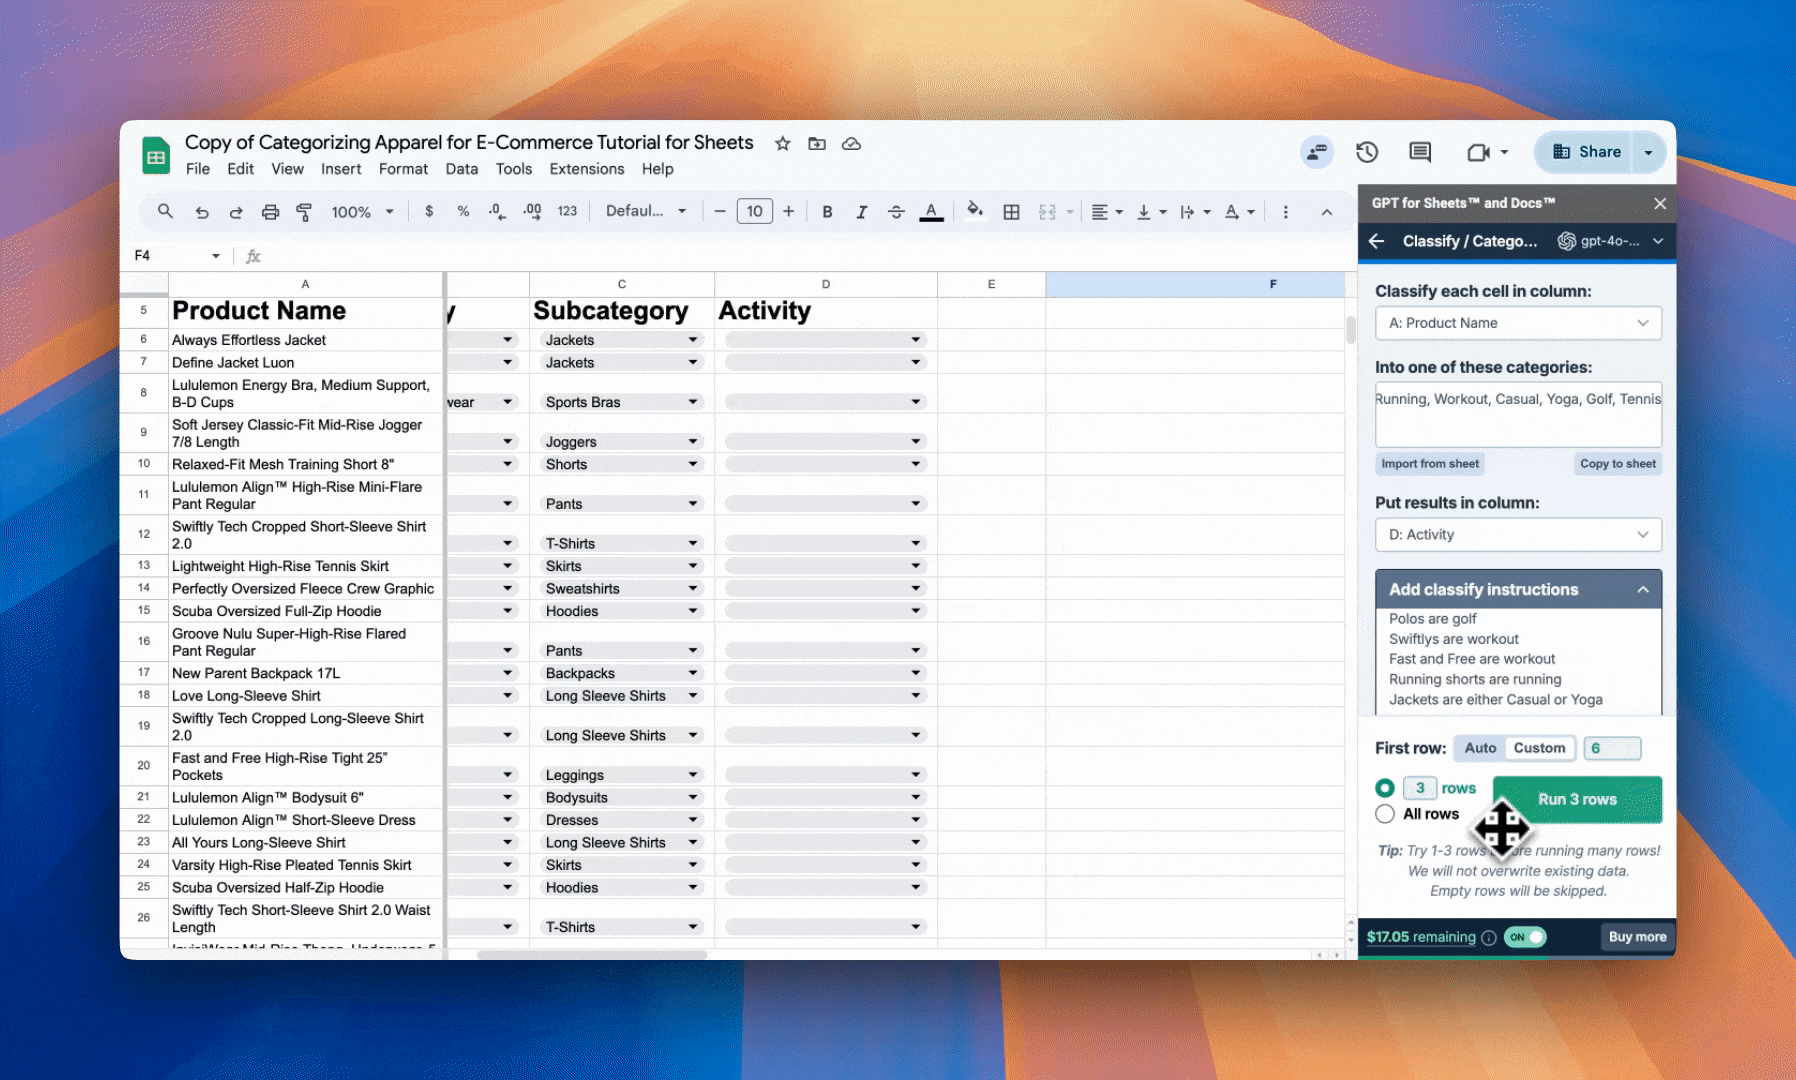Open the gpt-4o model selector dropdown
Viewport: 1796px width, 1080px height.
(x=1611, y=241)
